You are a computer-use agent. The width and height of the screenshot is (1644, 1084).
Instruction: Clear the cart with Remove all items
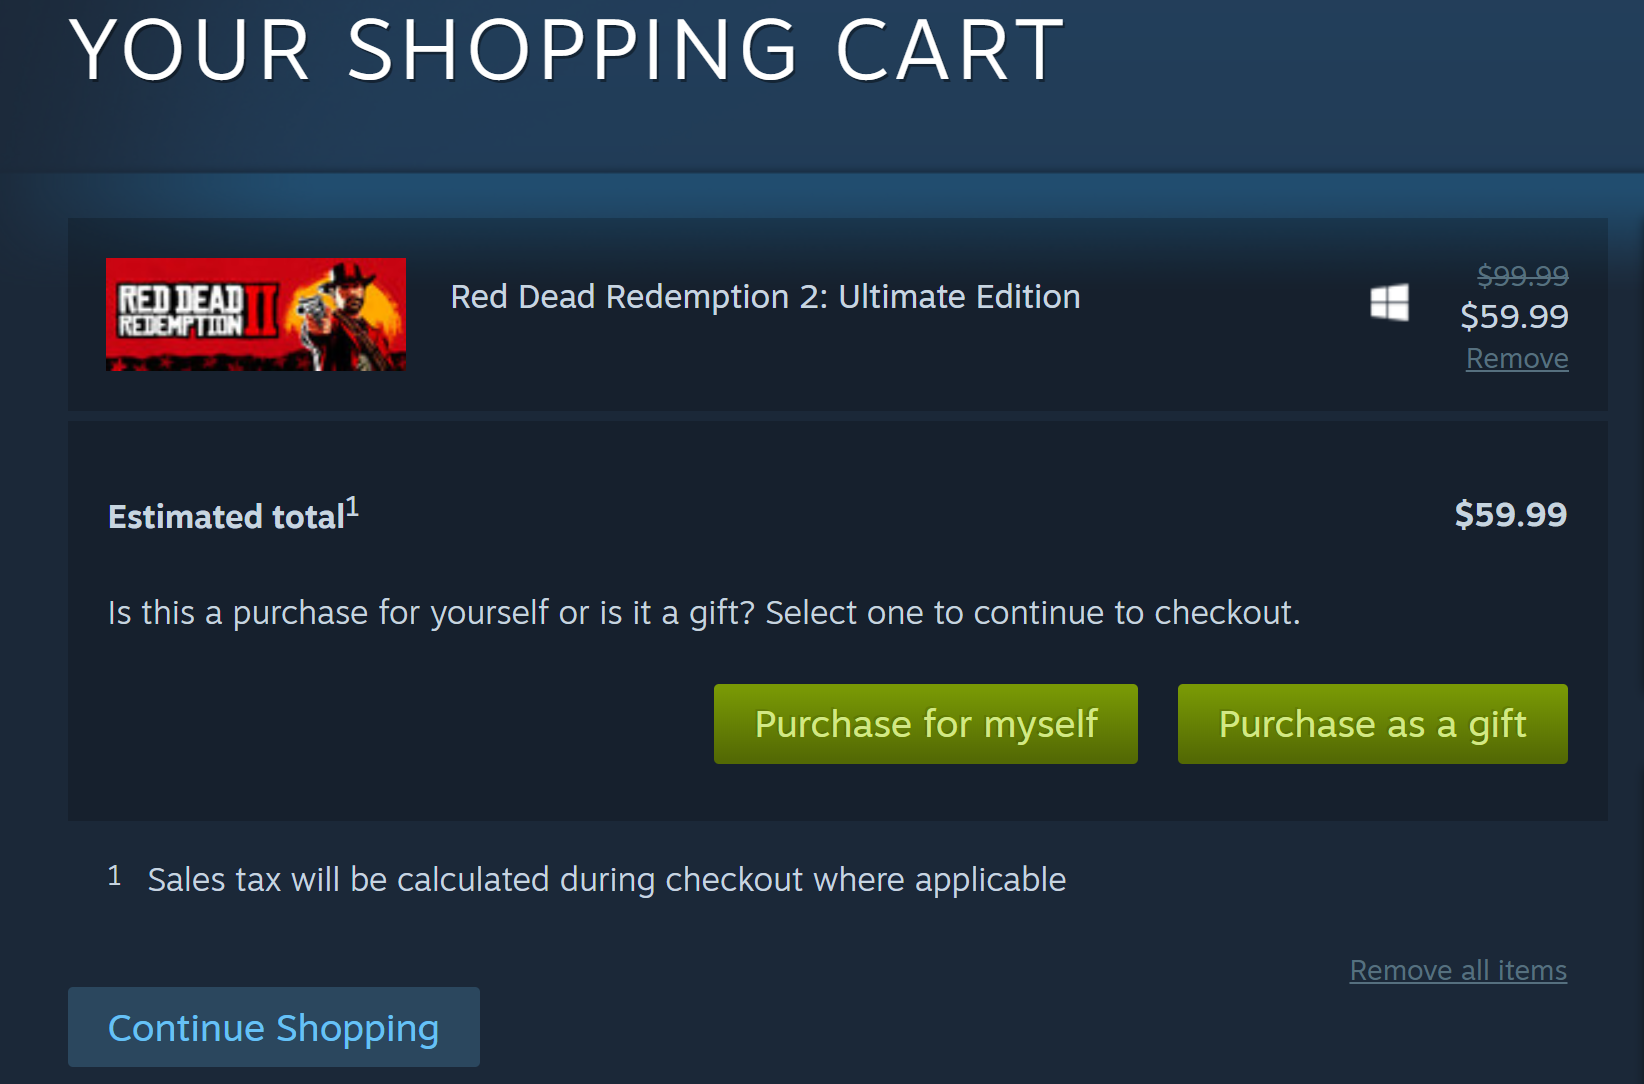[1457, 970]
